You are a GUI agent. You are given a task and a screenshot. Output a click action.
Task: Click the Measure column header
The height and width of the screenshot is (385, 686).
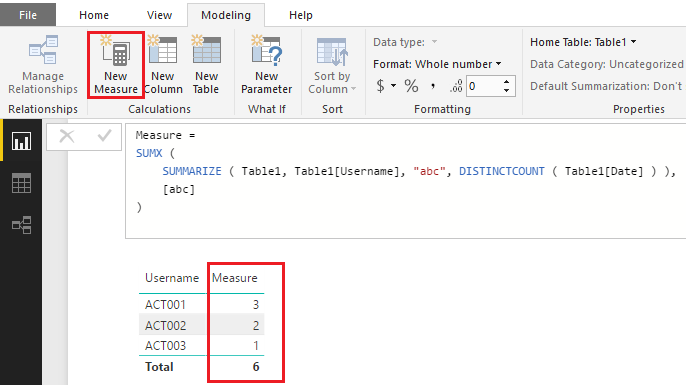click(234, 278)
